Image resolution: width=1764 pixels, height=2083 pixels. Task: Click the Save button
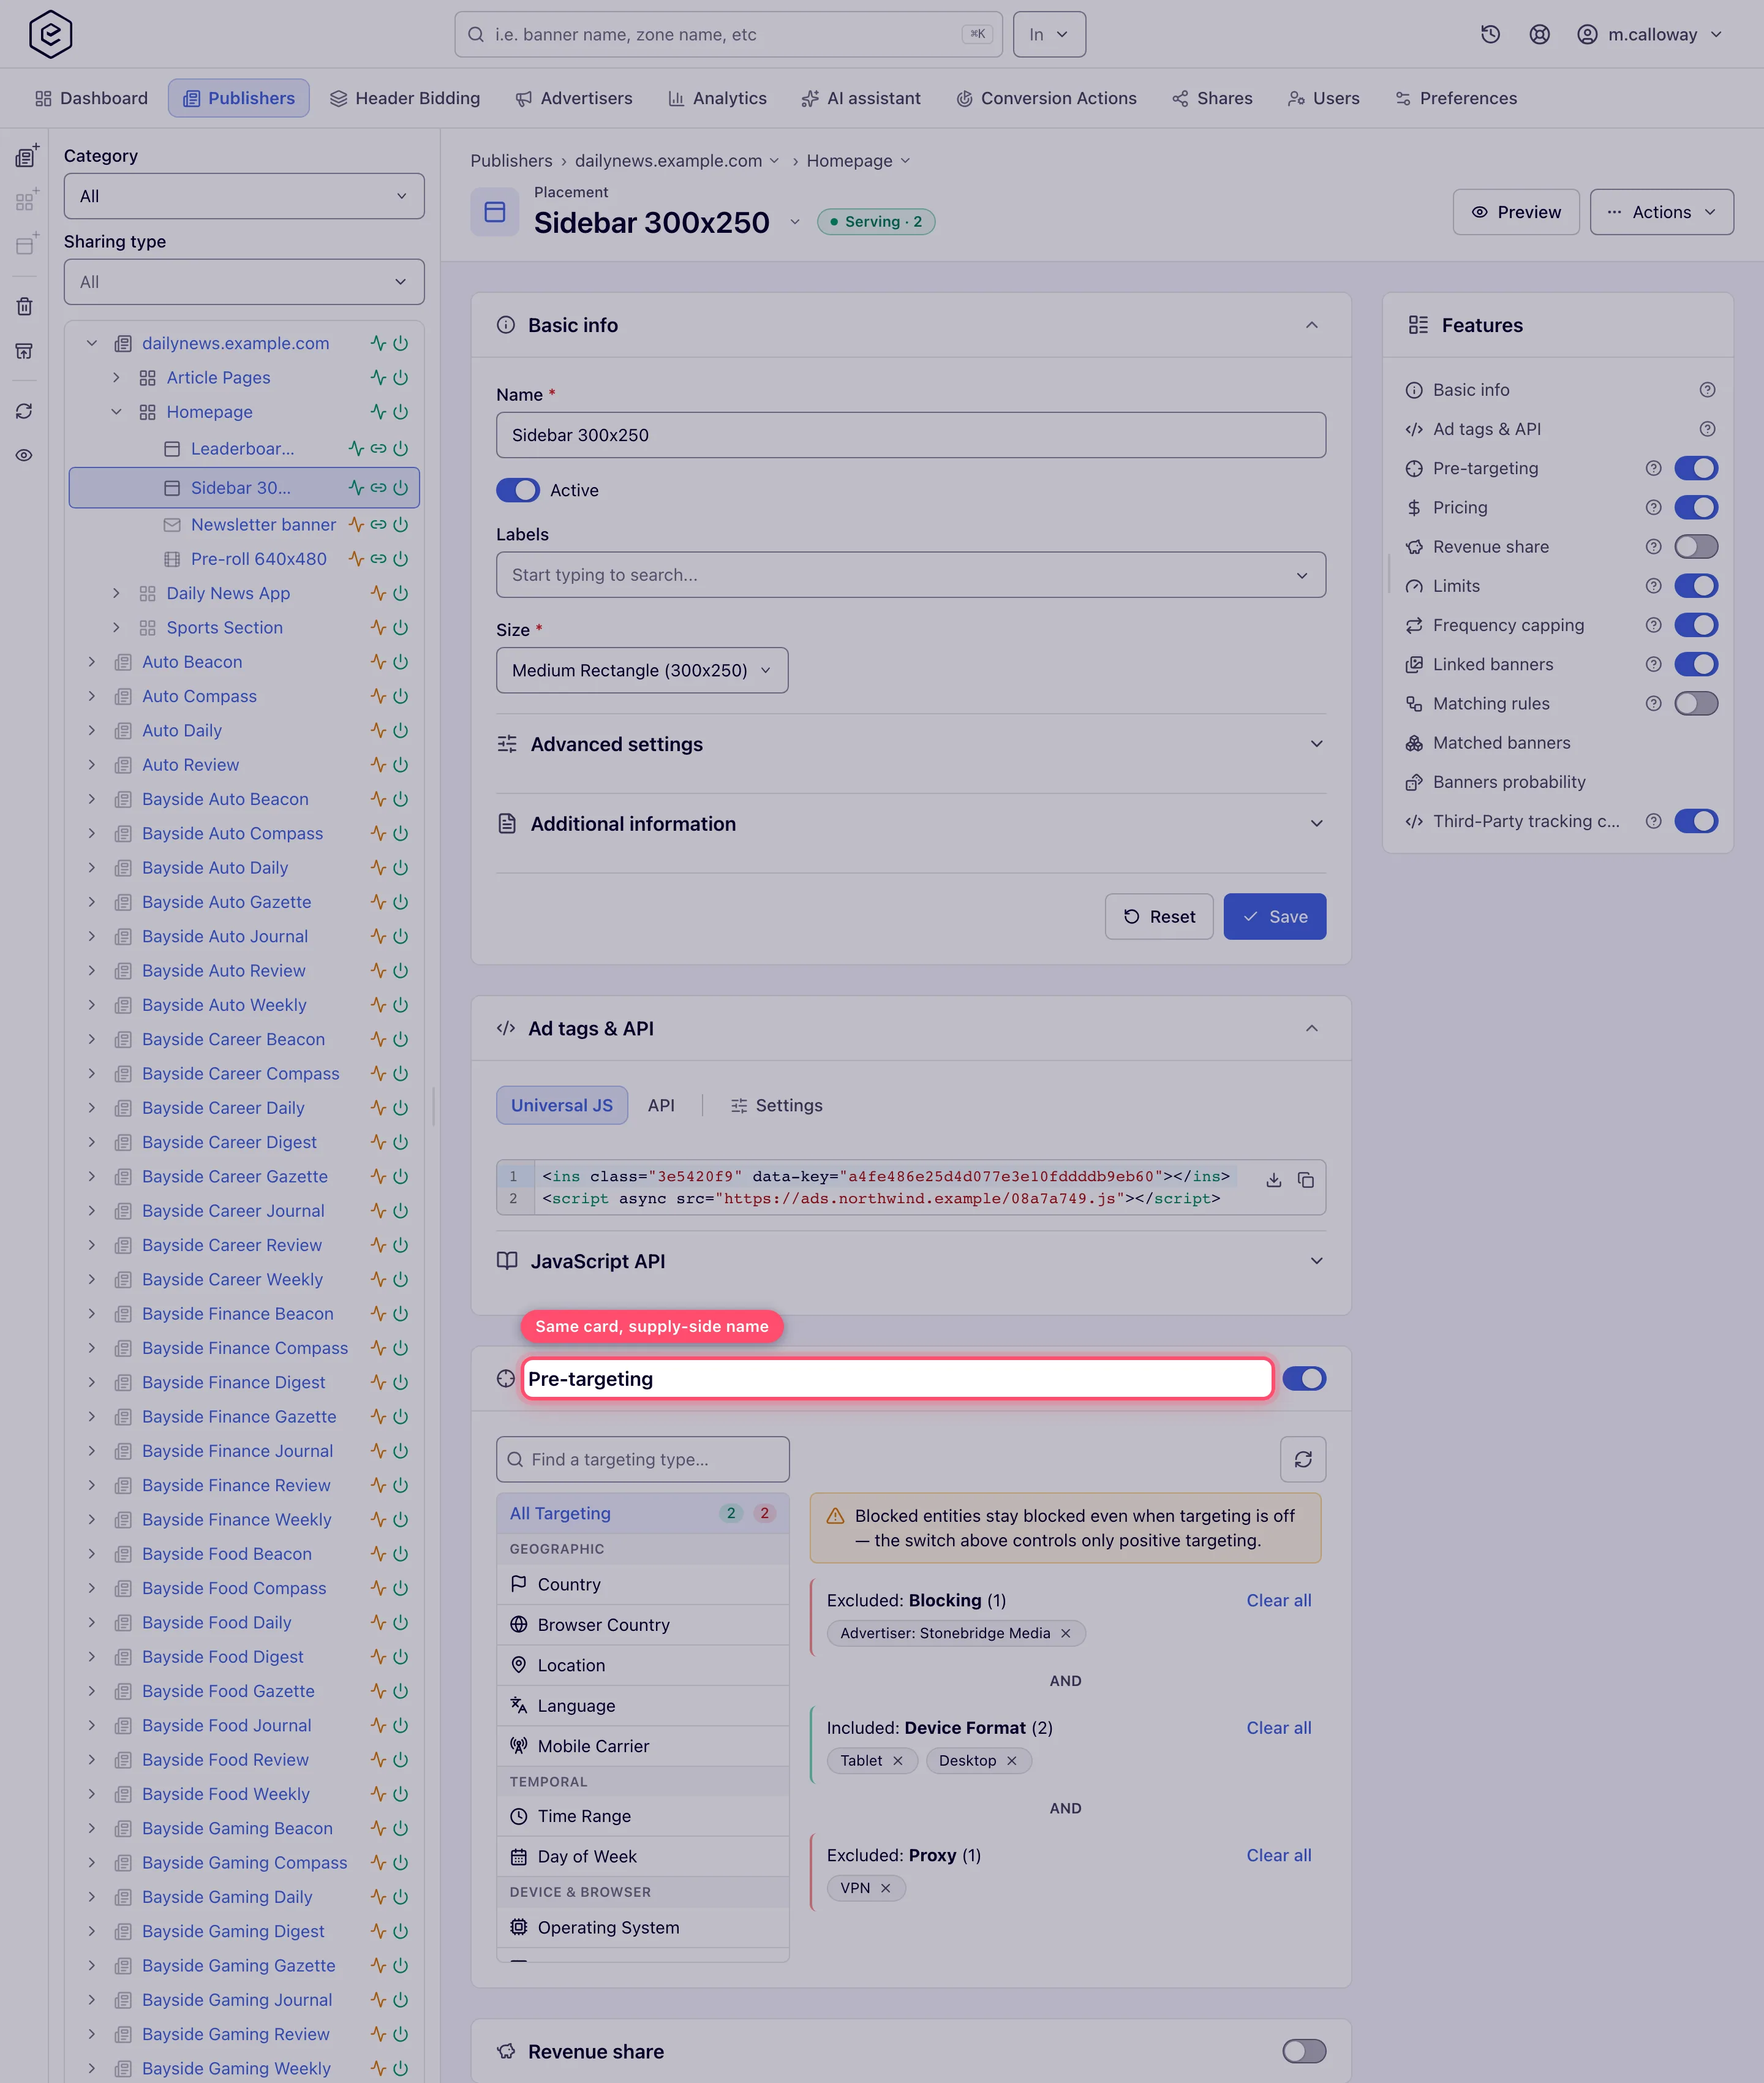point(1275,917)
